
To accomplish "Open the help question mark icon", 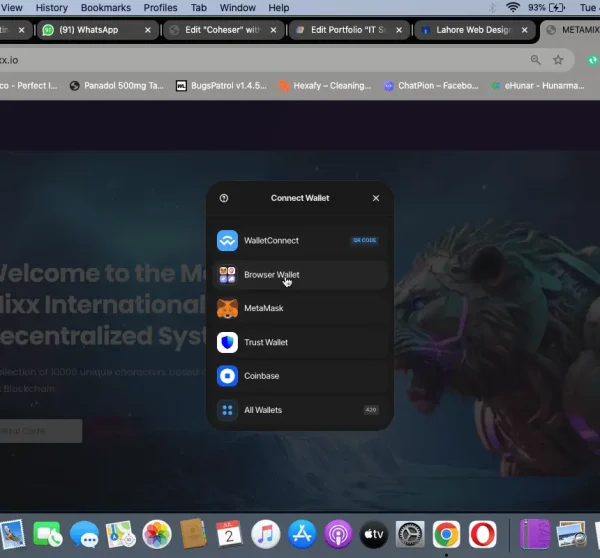I will [x=224, y=198].
